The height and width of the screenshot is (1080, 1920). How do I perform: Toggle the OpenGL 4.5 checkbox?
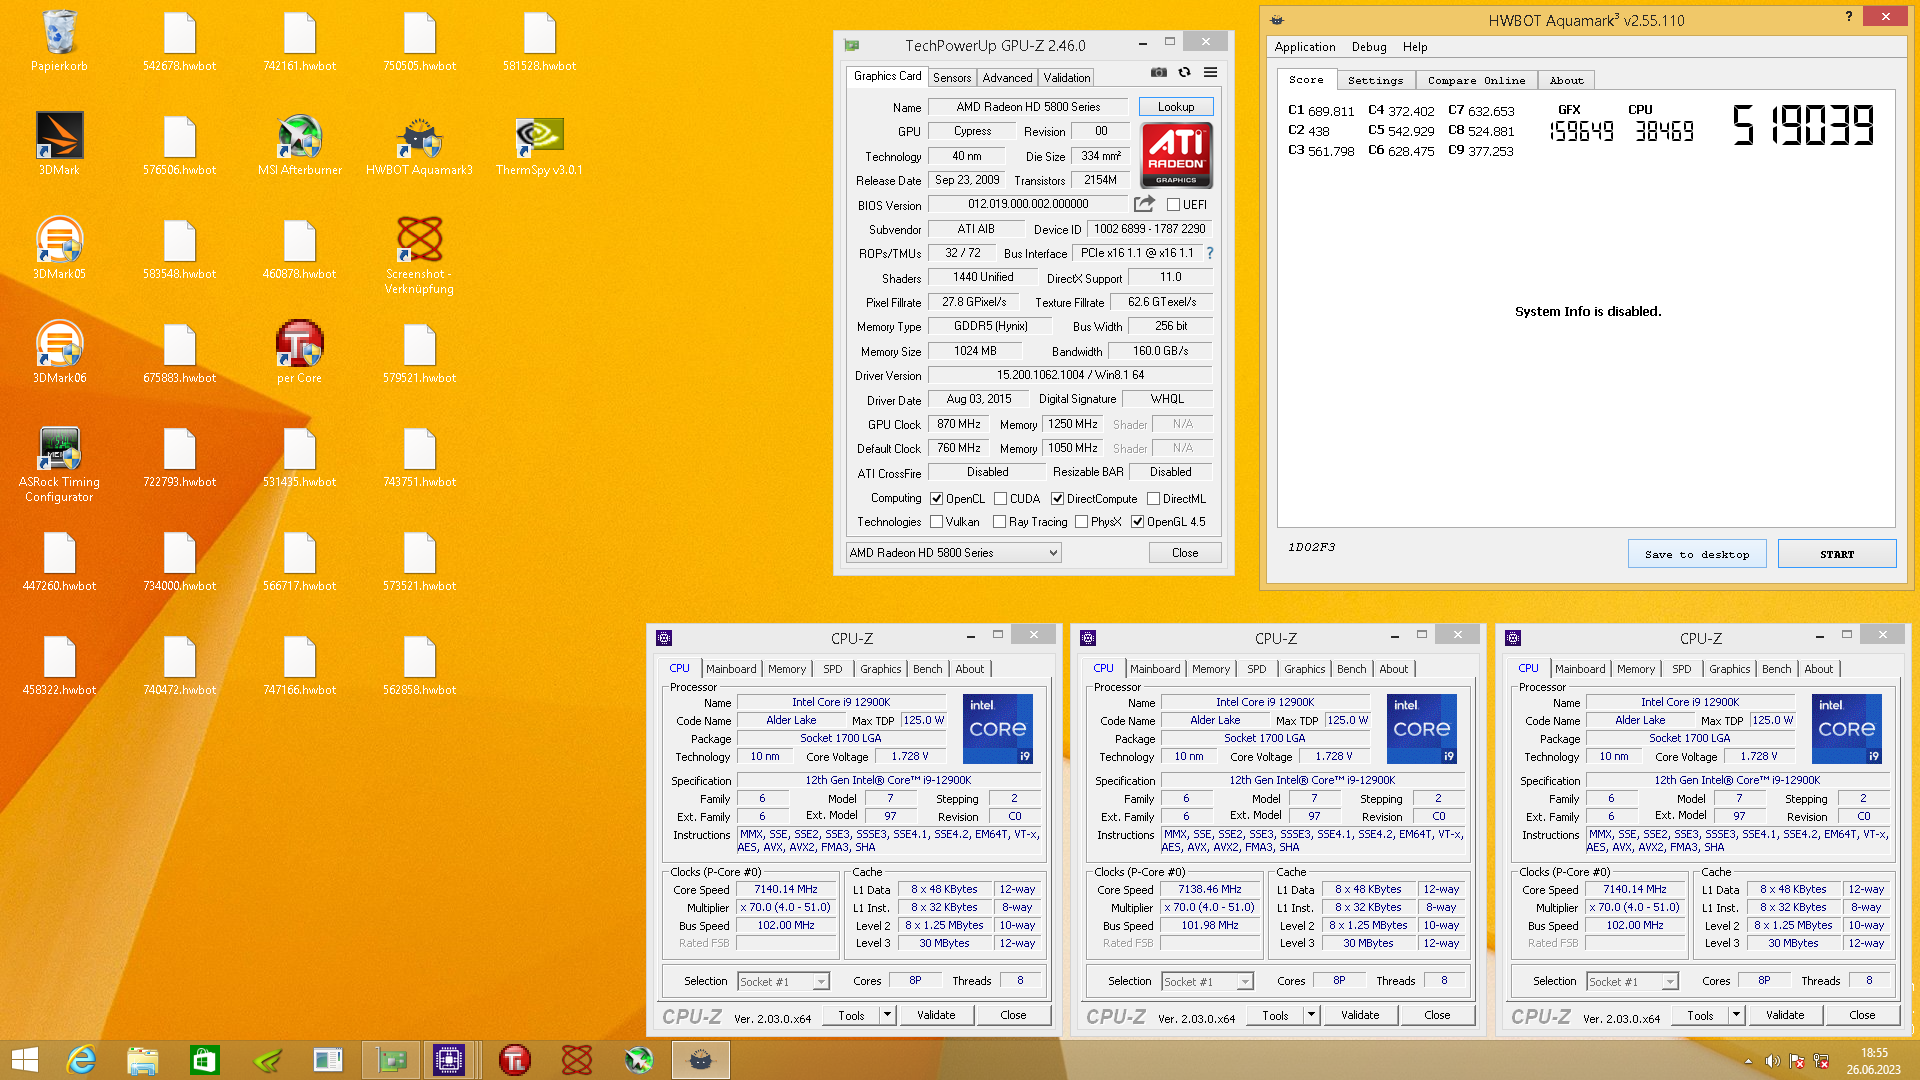[x=1137, y=522]
